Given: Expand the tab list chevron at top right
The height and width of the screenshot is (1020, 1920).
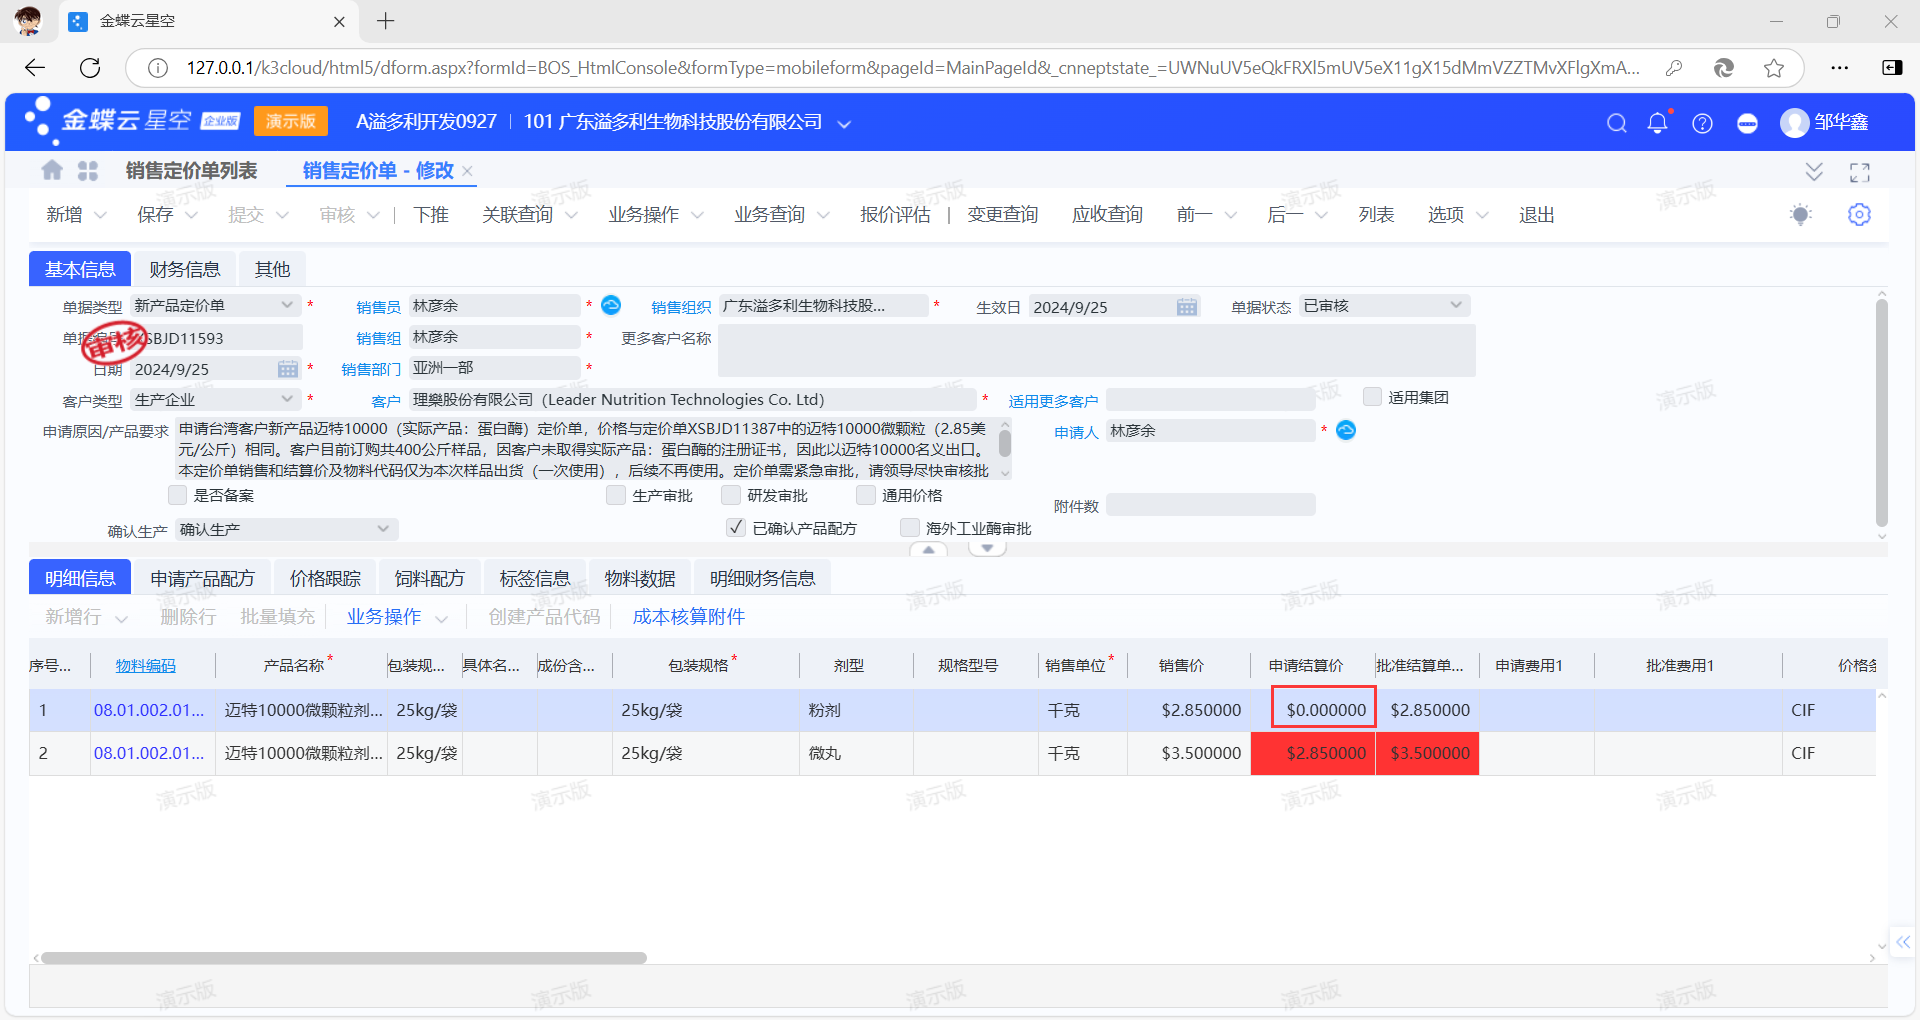Looking at the screenshot, I should [x=1814, y=172].
